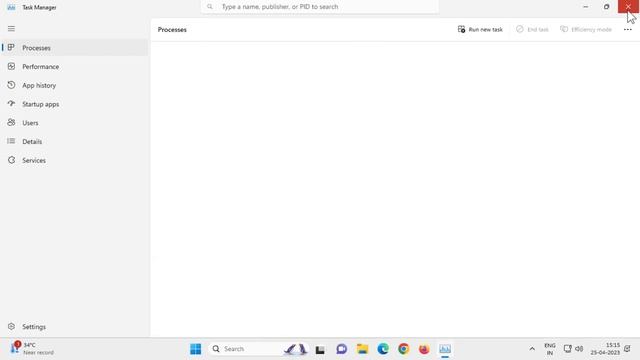Image resolution: width=640 pixels, height=360 pixels.
Task: Switch to the Services page
Action: coord(75,160)
